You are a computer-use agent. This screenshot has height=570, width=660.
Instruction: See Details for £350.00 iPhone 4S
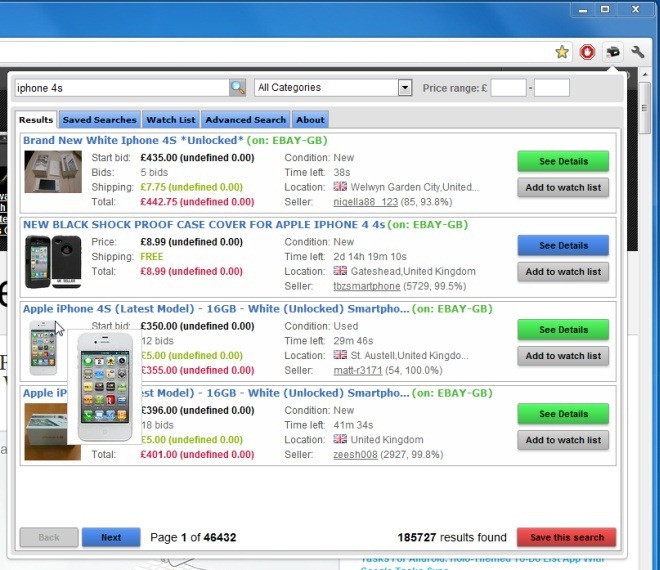(x=563, y=330)
